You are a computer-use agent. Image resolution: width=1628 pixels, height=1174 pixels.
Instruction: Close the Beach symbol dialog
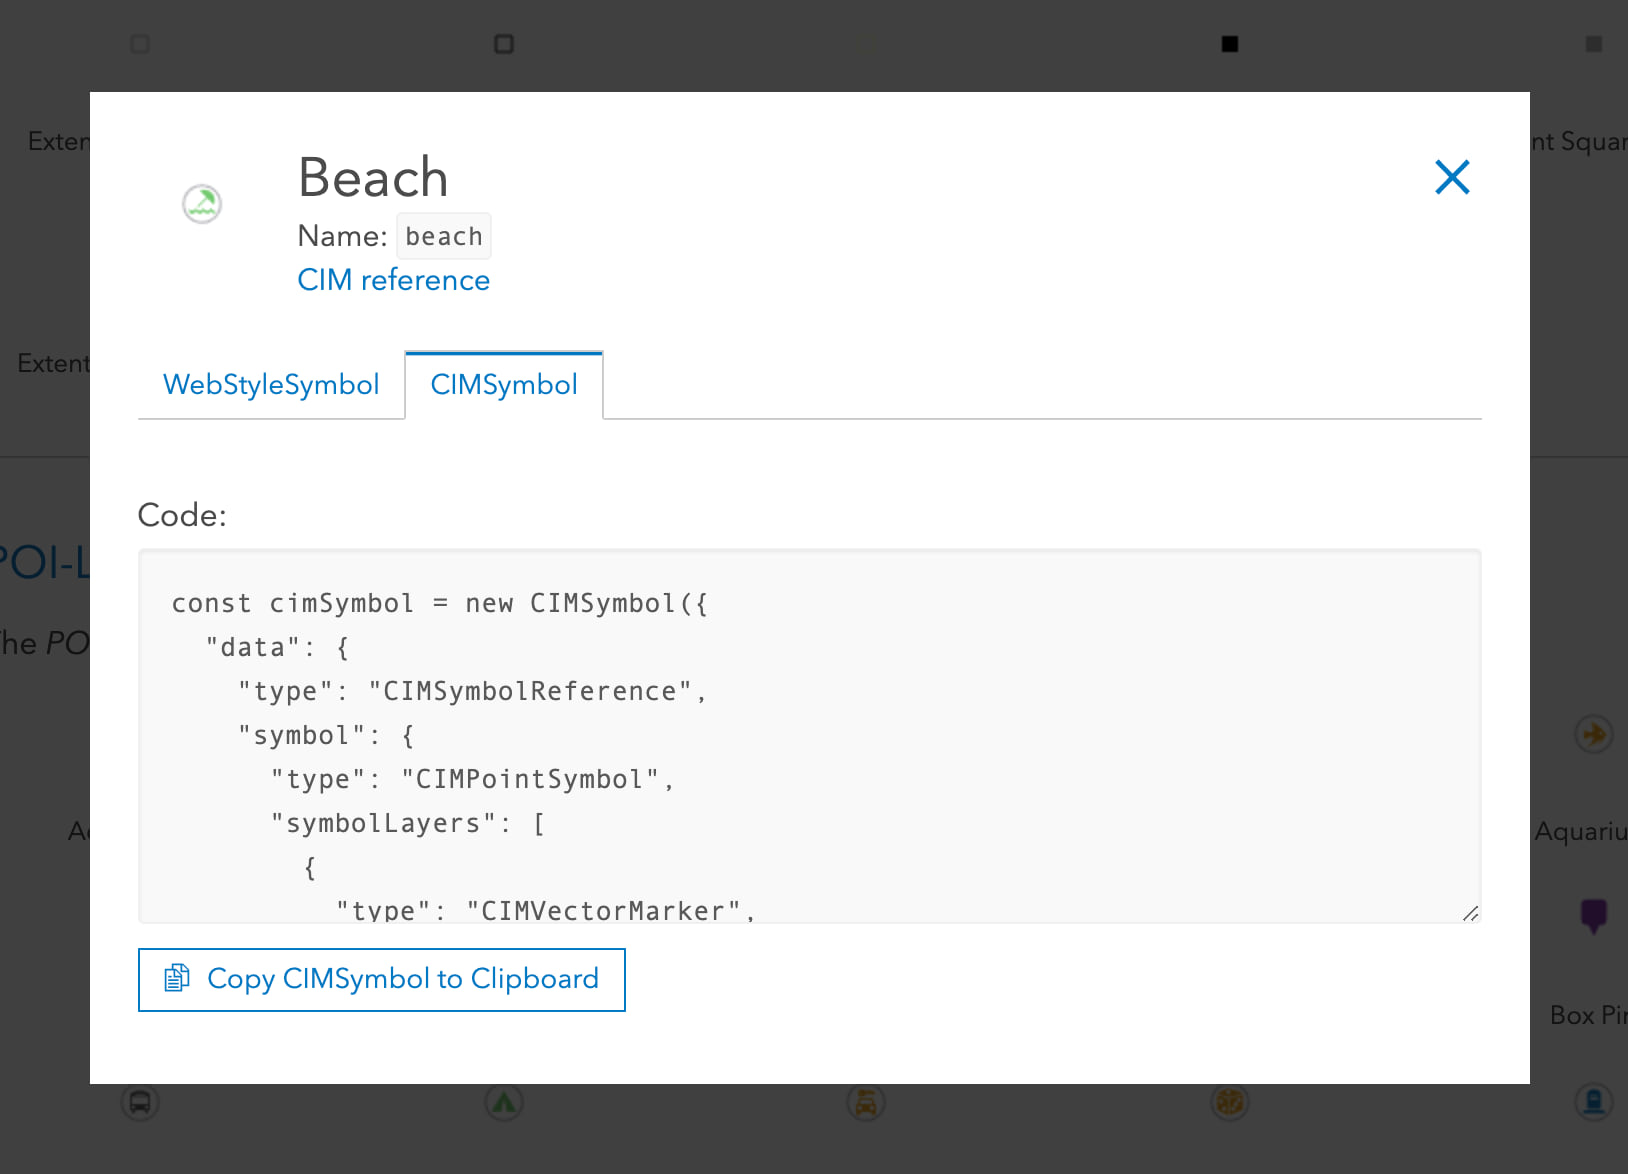click(1452, 177)
